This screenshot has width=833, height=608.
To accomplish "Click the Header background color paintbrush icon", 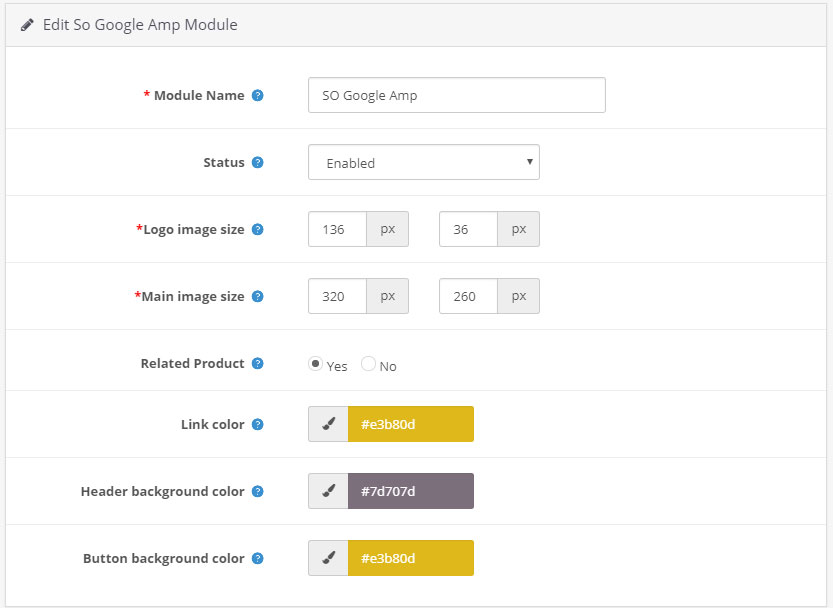I will click(328, 491).
